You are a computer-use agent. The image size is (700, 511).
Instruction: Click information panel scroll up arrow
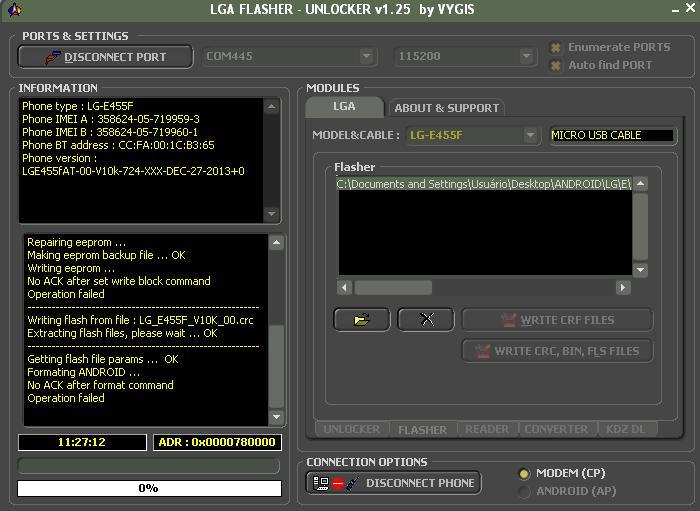[271, 107]
